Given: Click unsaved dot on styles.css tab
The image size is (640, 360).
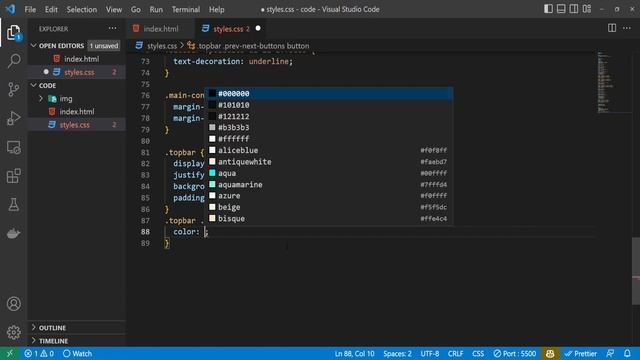Looking at the screenshot, I should (x=258, y=29).
